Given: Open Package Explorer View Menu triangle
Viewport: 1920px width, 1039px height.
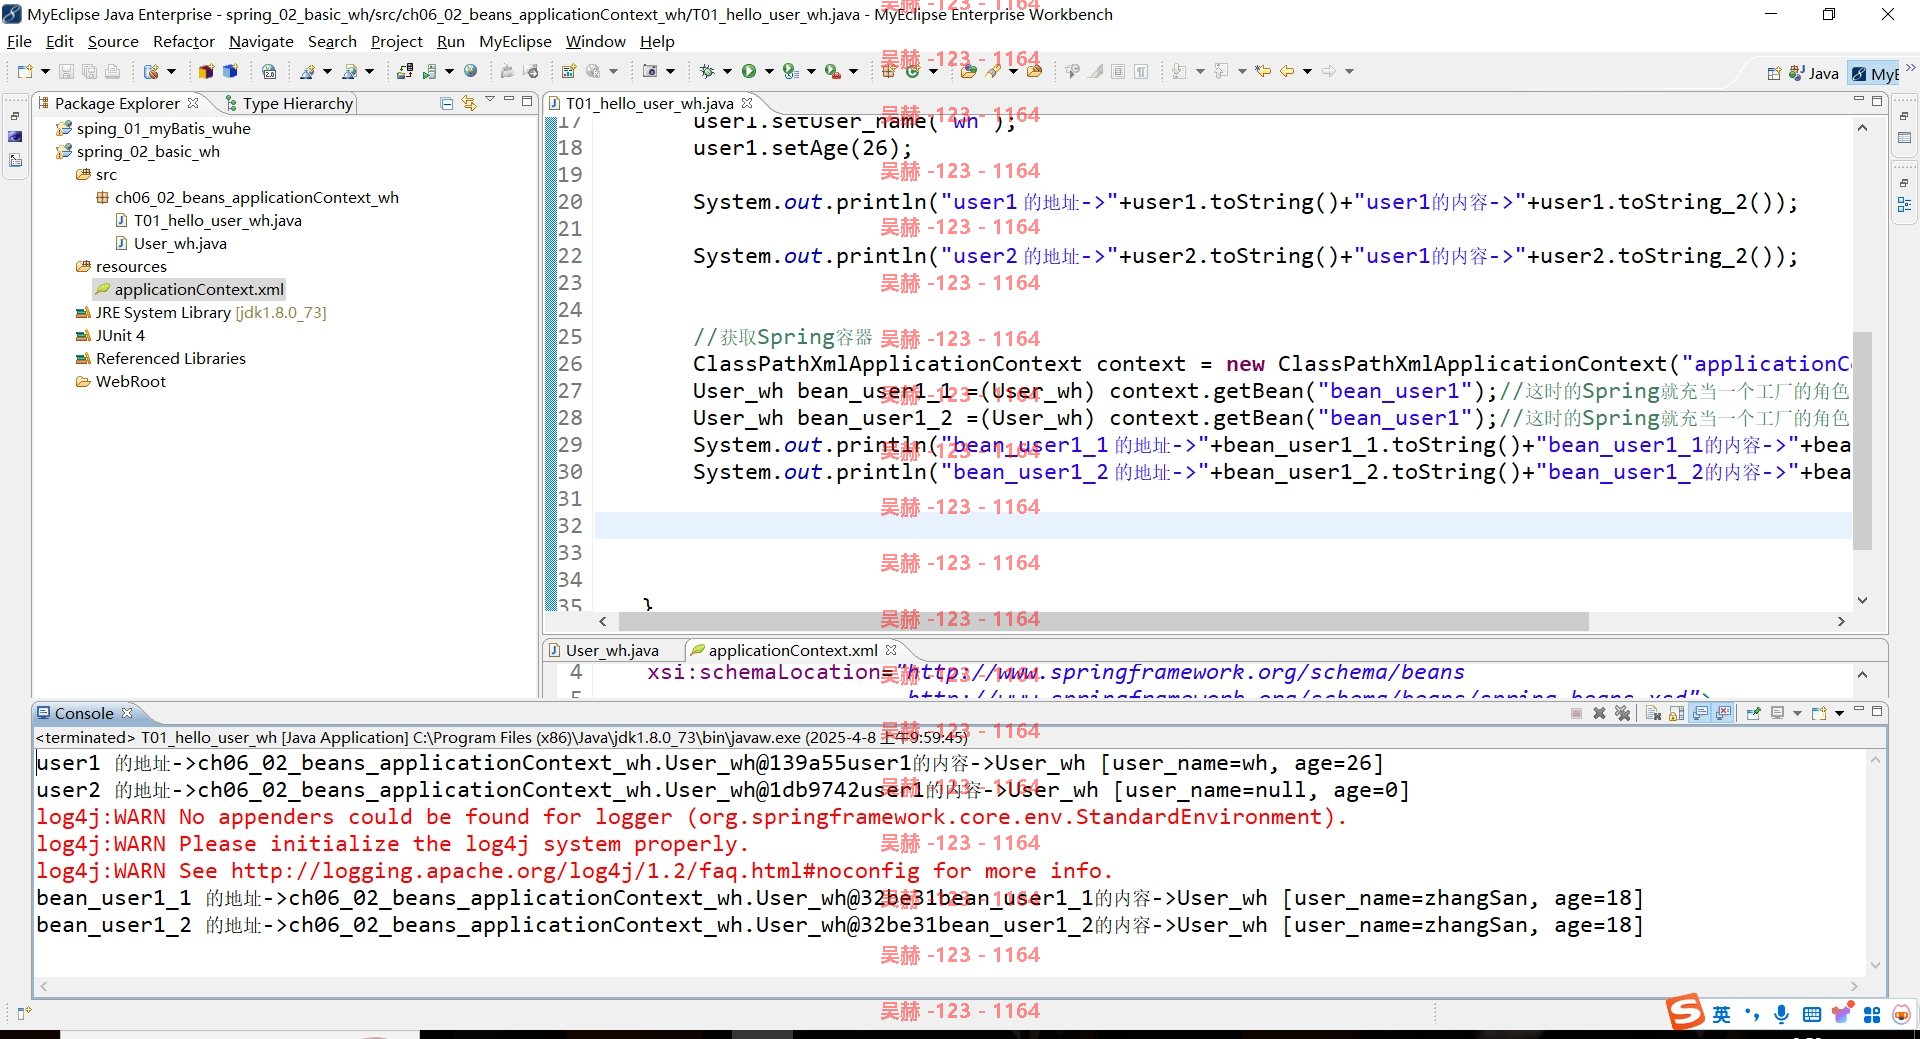Looking at the screenshot, I should [x=490, y=100].
